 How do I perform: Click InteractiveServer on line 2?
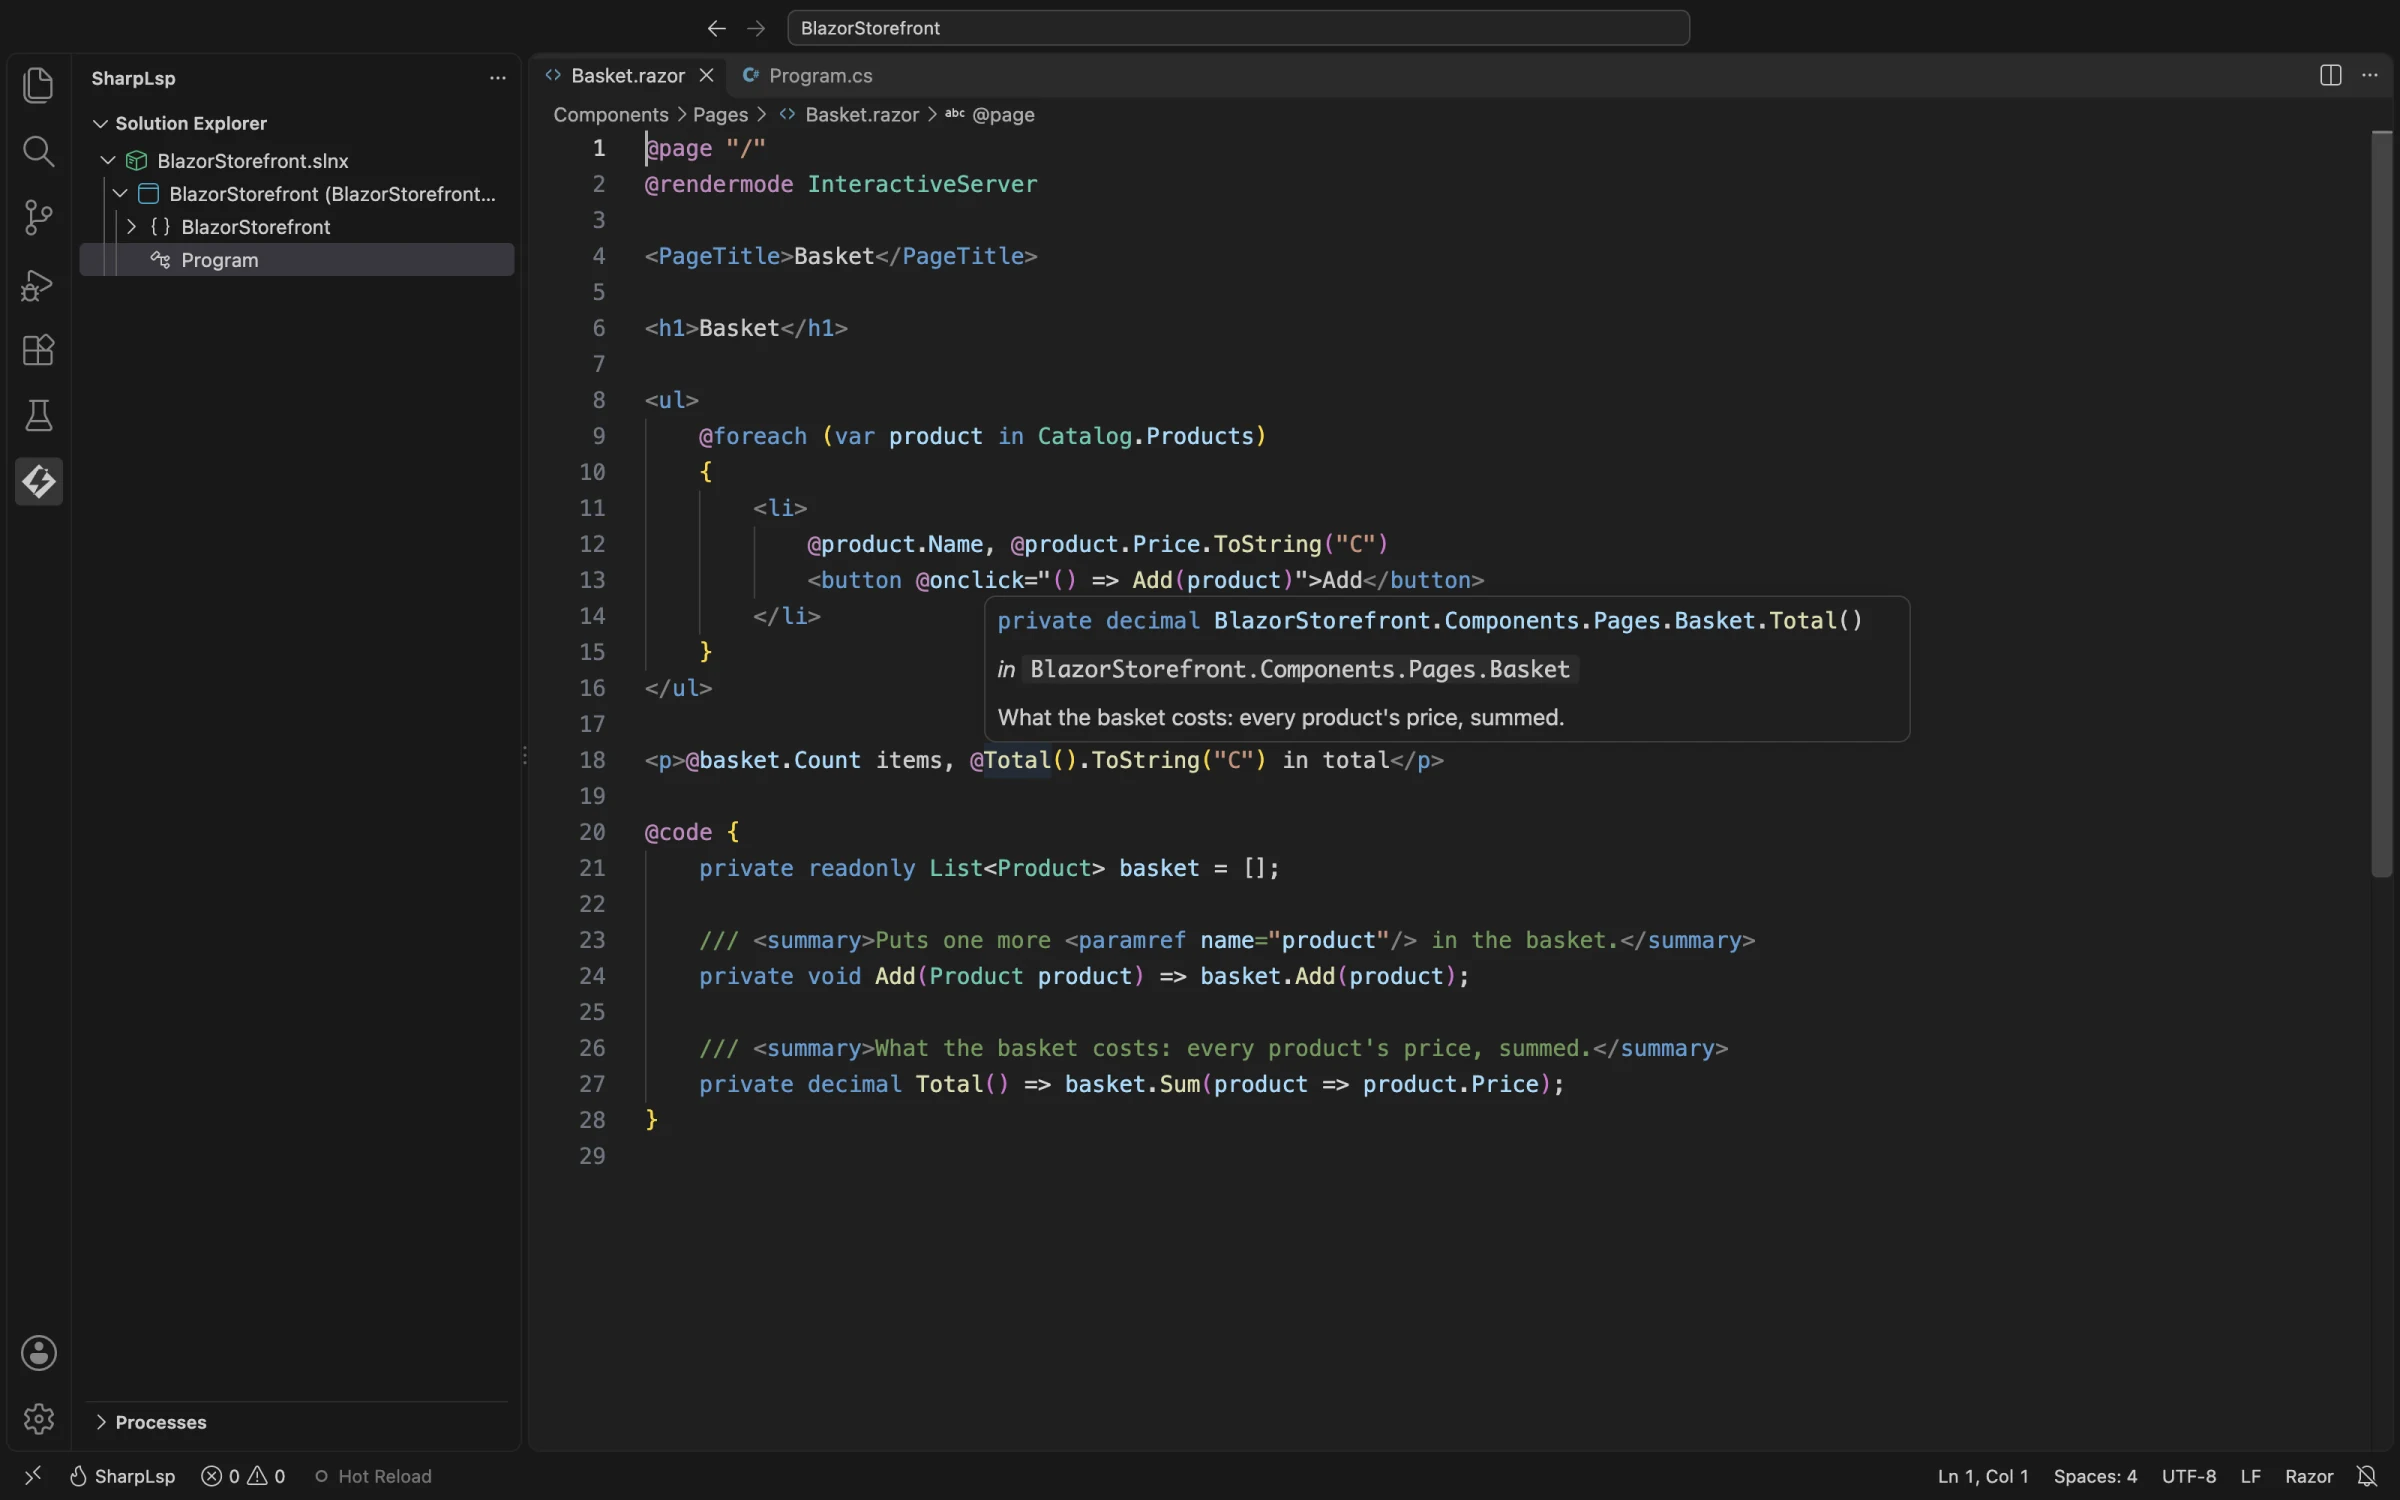[922, 184]
